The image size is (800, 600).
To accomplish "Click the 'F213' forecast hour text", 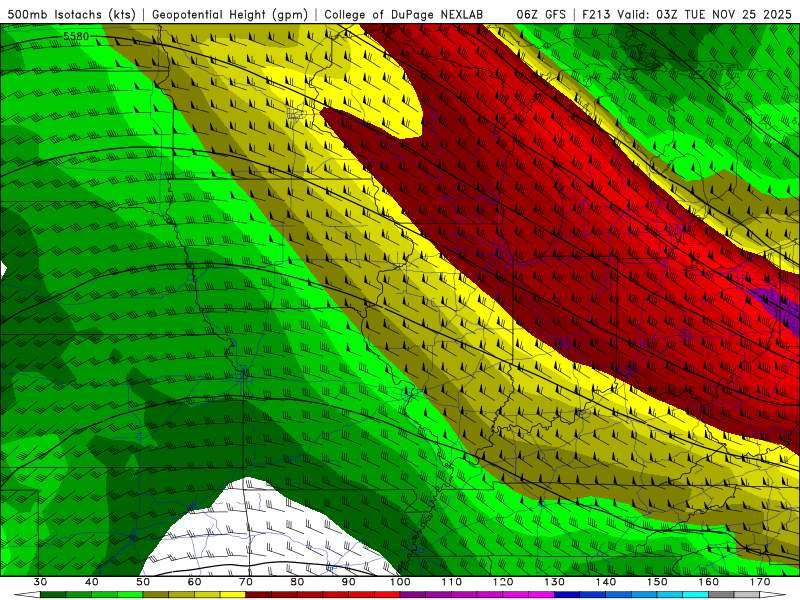I will (x=596, y=14).
